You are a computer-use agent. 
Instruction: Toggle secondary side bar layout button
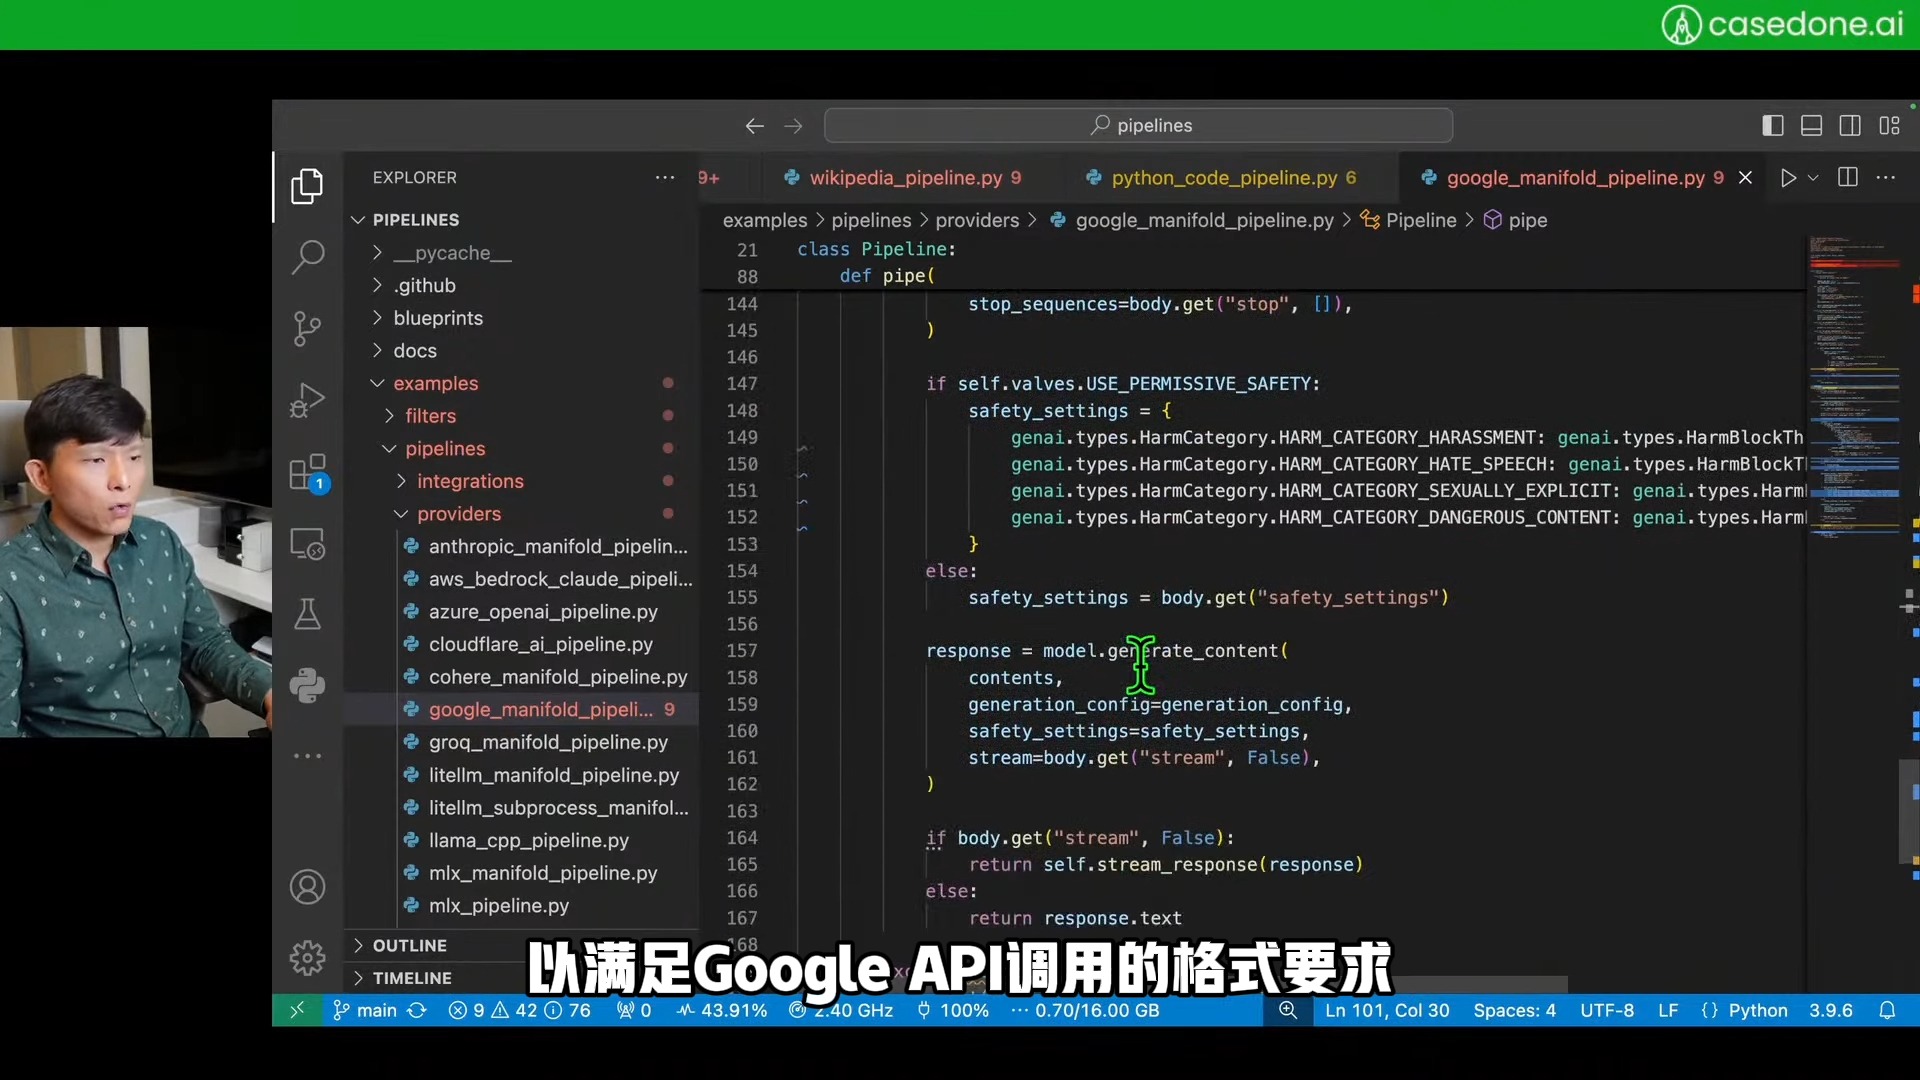point(1850,126)
